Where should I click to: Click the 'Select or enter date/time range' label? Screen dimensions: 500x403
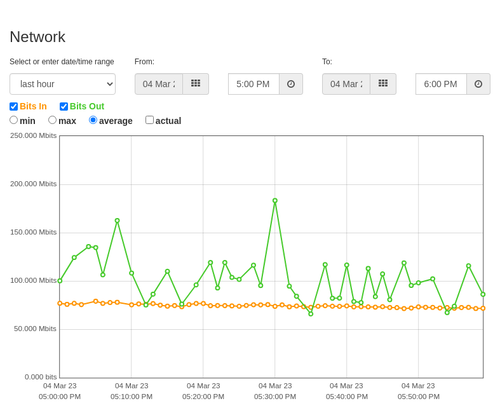[x=62, y=62]
